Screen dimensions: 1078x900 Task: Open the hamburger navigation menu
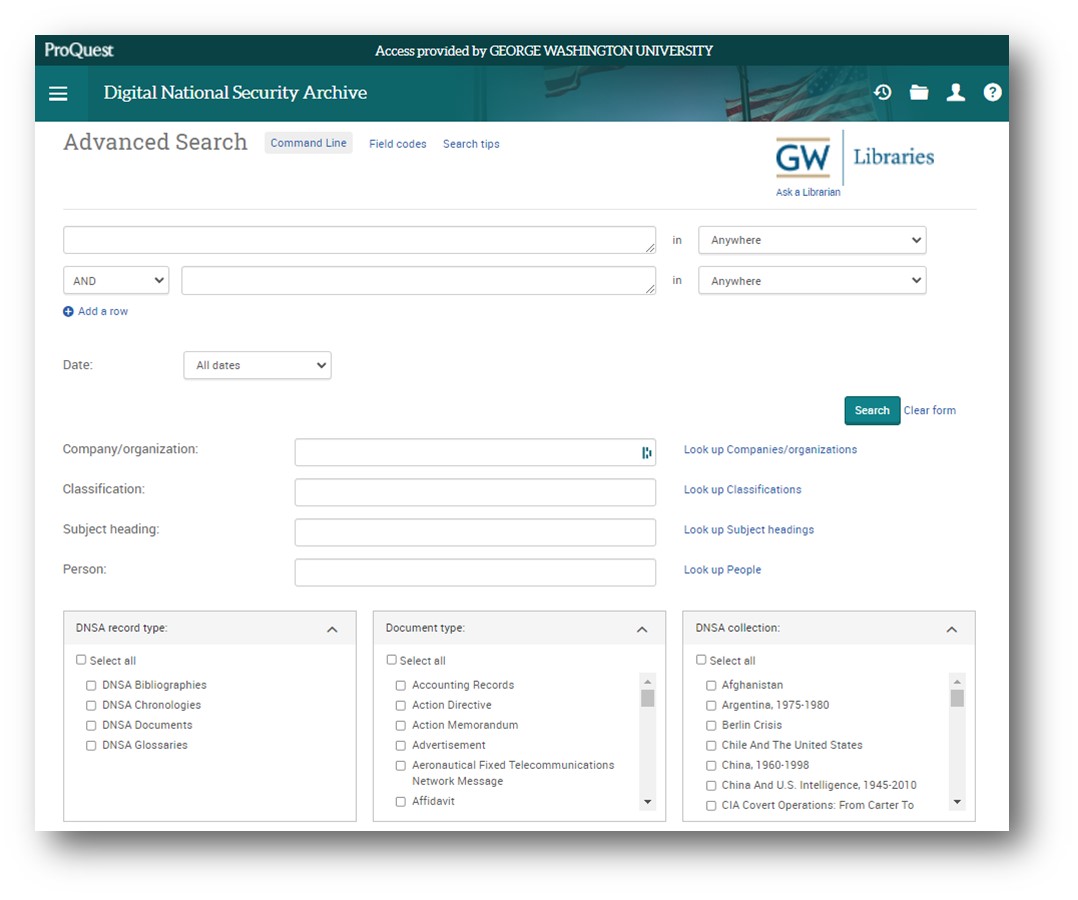58,94
